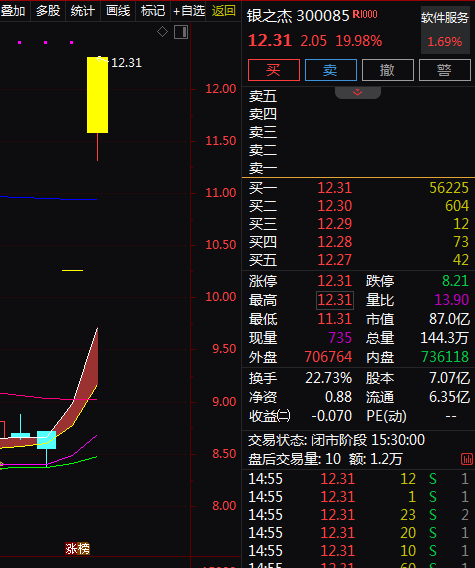Screen dimensions: 475x568
Task: Click the 8.00 price axis label
Action: click(x=224, y=506)
